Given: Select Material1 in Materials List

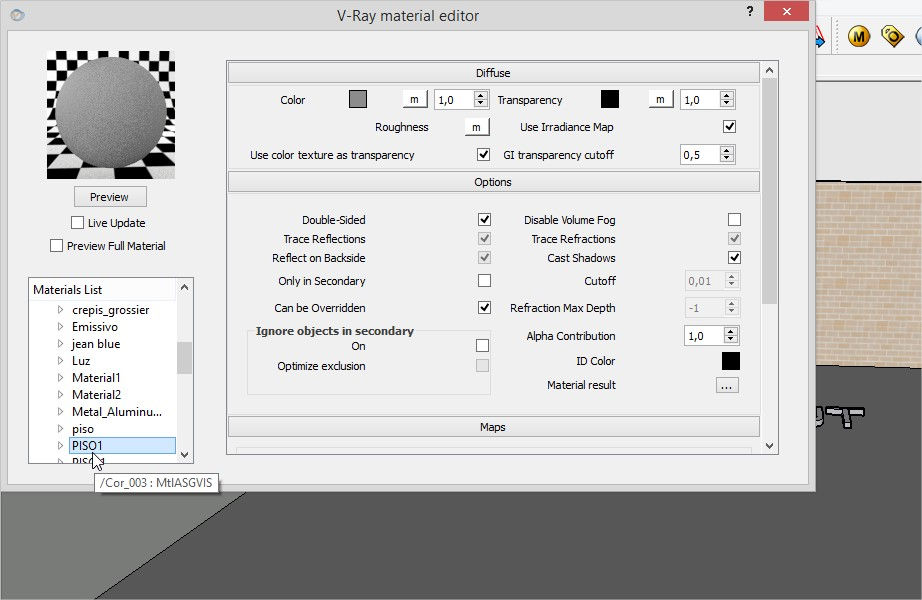Looking at the screenshot, I should pos(96,378).
